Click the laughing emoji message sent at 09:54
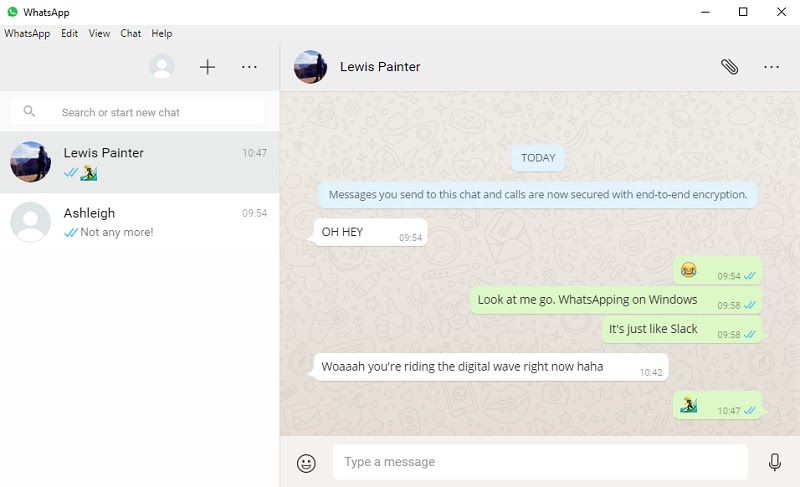 point(717,271)
